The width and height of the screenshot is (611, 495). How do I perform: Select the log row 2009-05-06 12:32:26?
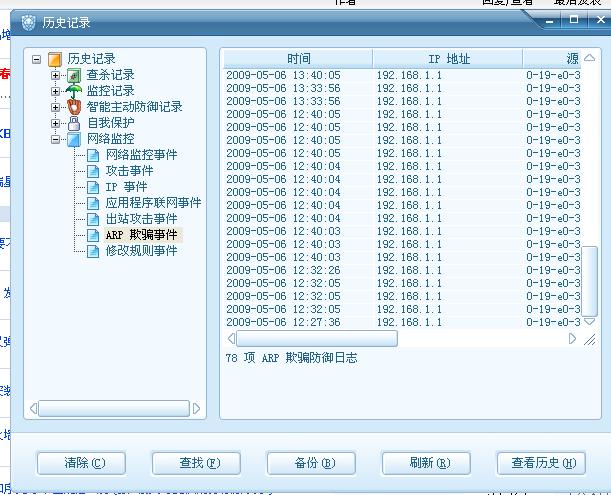click(x=402, y=270)
